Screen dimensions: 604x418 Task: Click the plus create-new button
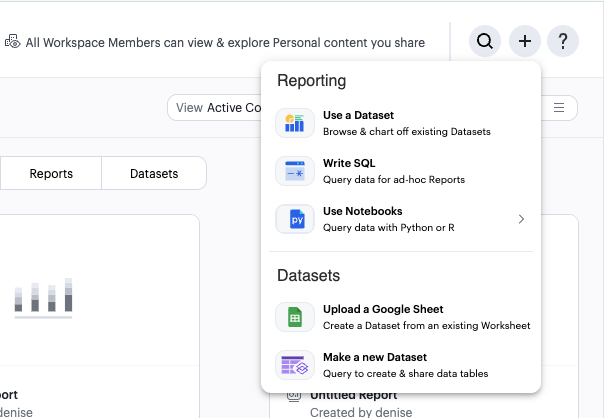524,42
